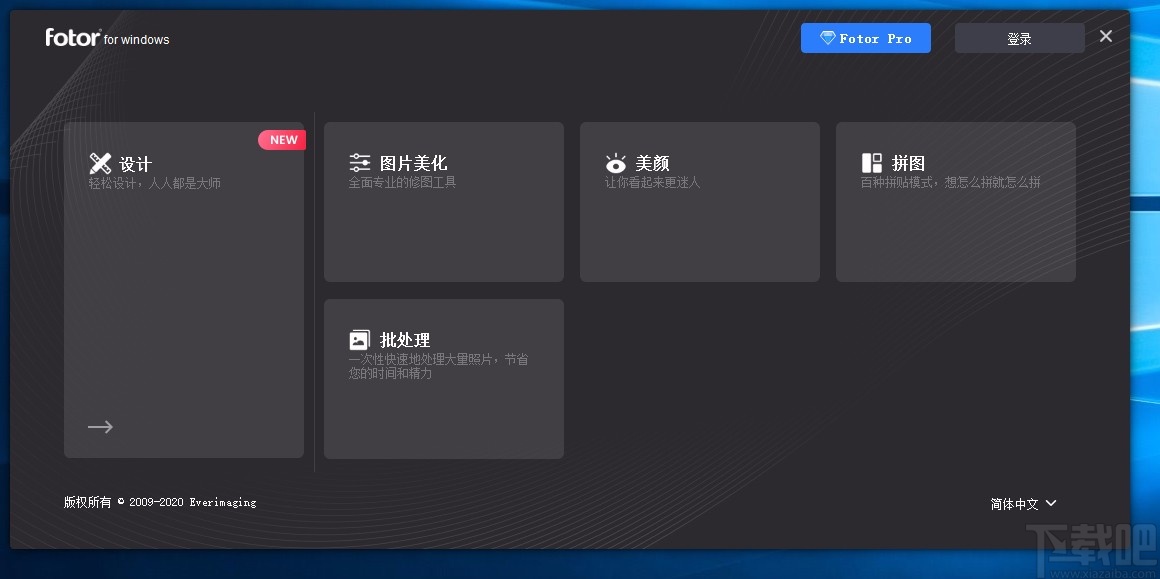Click the 版权所有 Everimaging copyright text
Image resolution: width=1160 pixels, height=579 pixels.
pos(160,501)
